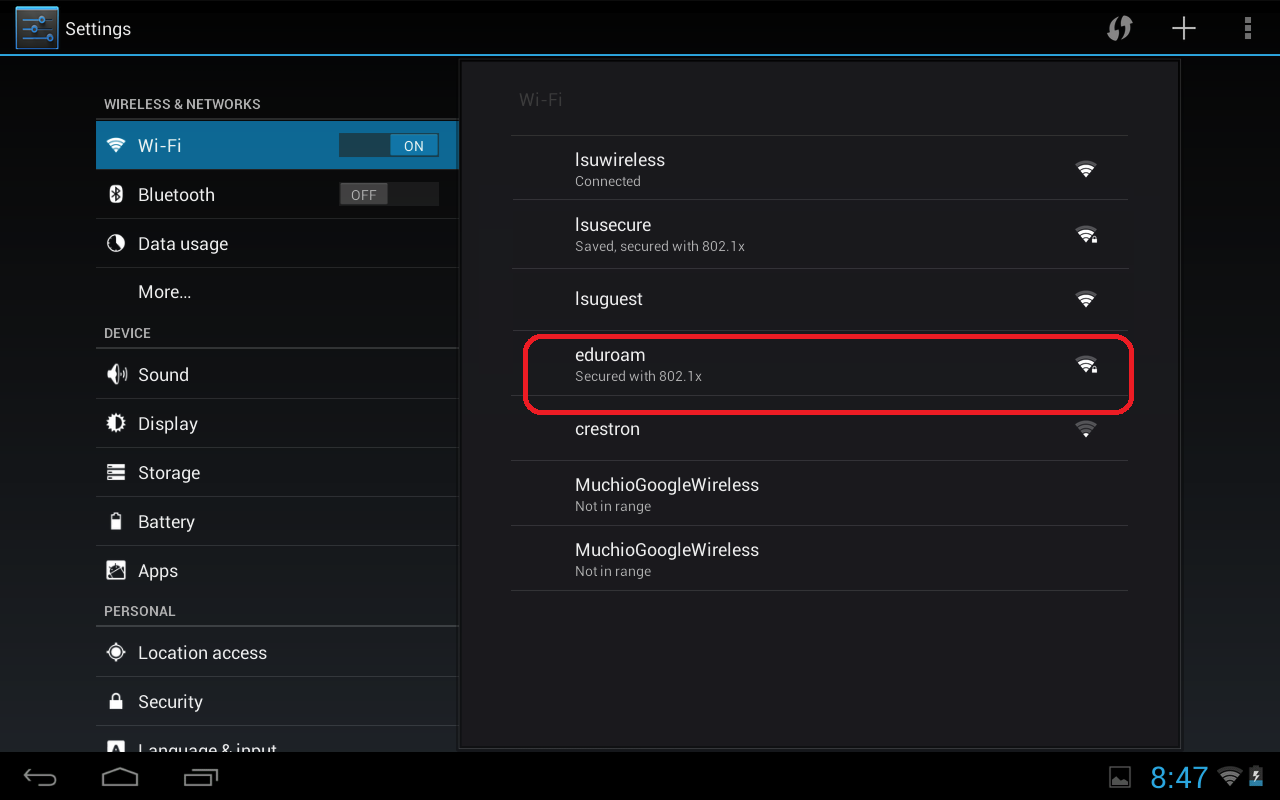Tap lsuwireless signal strength icon
The image size is (1280, 800).
point(1085,169)
